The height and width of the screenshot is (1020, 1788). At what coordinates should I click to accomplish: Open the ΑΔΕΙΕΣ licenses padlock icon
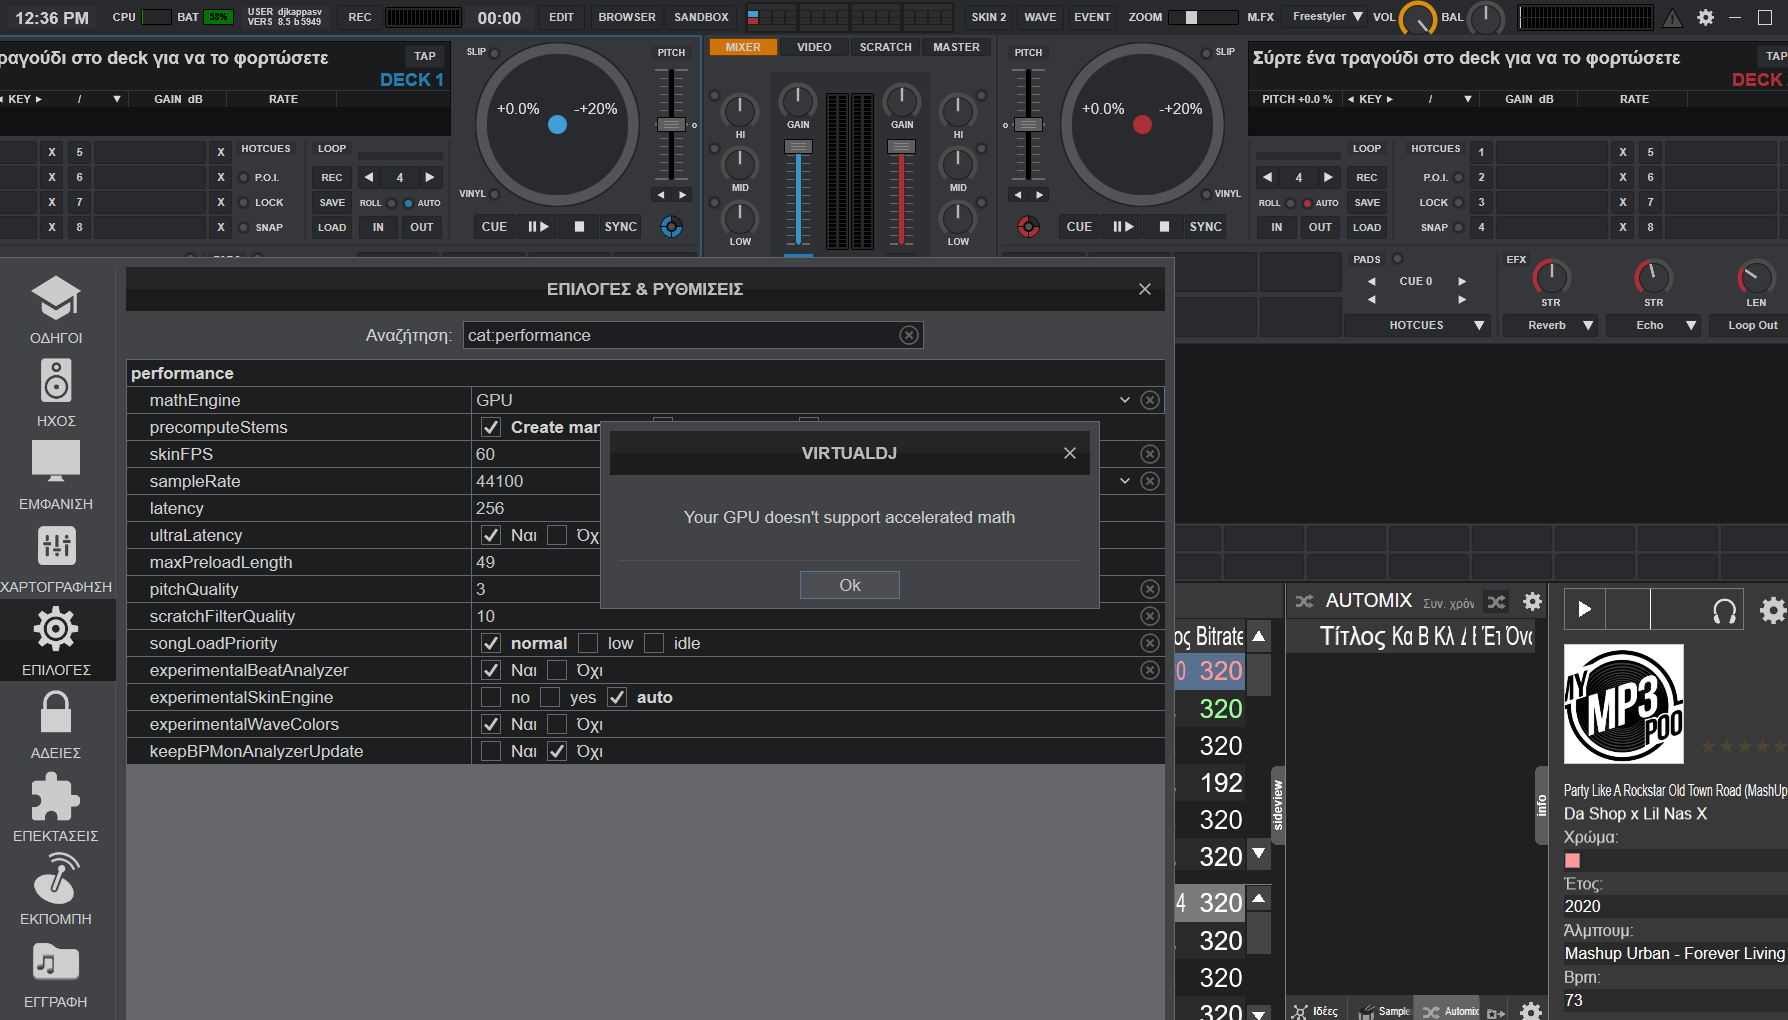(x=56, y=712)
